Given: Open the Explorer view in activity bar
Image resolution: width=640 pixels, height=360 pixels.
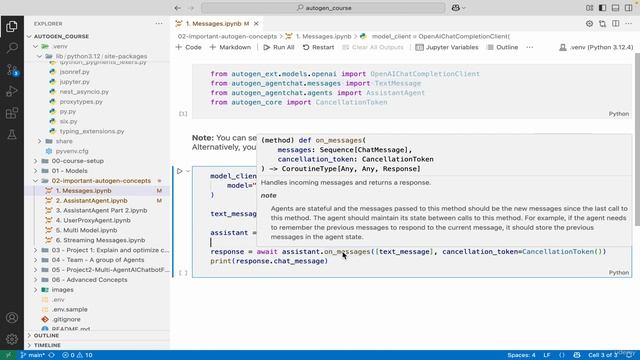Looking at the screenshot, I should 12,27.
